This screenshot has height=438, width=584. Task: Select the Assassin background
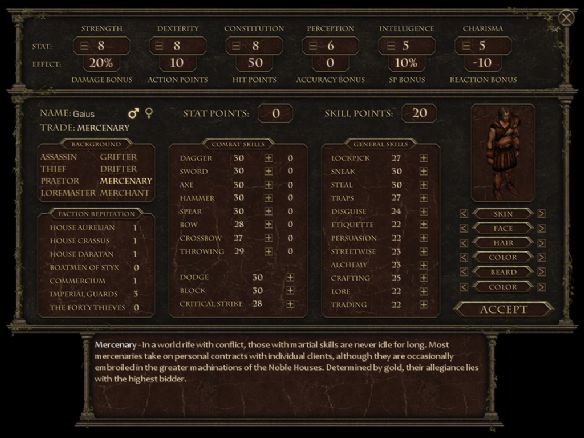tap(59, 157)
